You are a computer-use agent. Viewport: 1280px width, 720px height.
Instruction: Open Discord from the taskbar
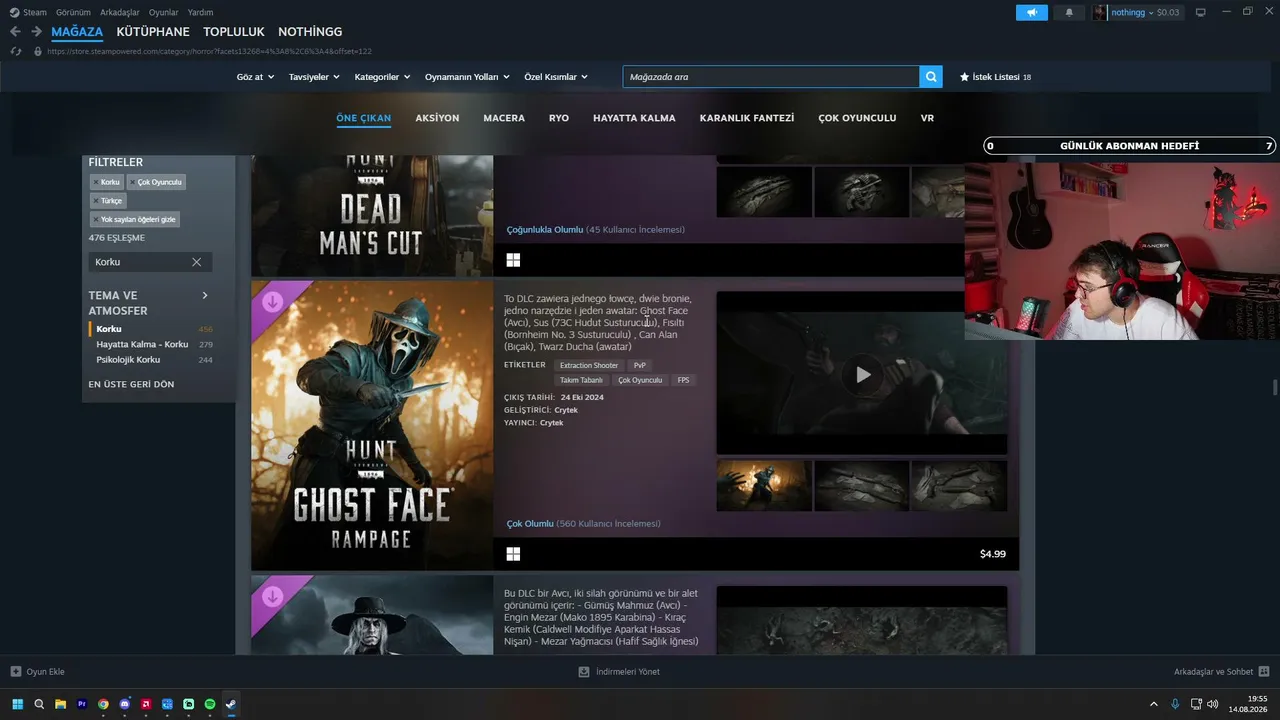tap(124, 704)
